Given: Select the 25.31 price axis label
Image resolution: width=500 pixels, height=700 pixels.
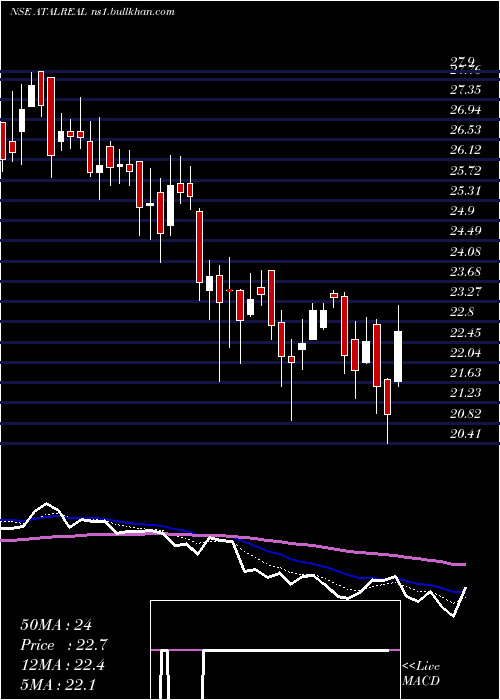Looking at the screenshot, I should pos(465,191).
